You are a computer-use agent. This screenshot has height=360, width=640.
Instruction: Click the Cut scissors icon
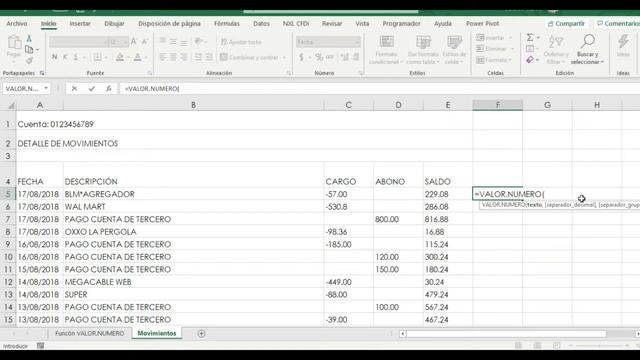[29, 38]
